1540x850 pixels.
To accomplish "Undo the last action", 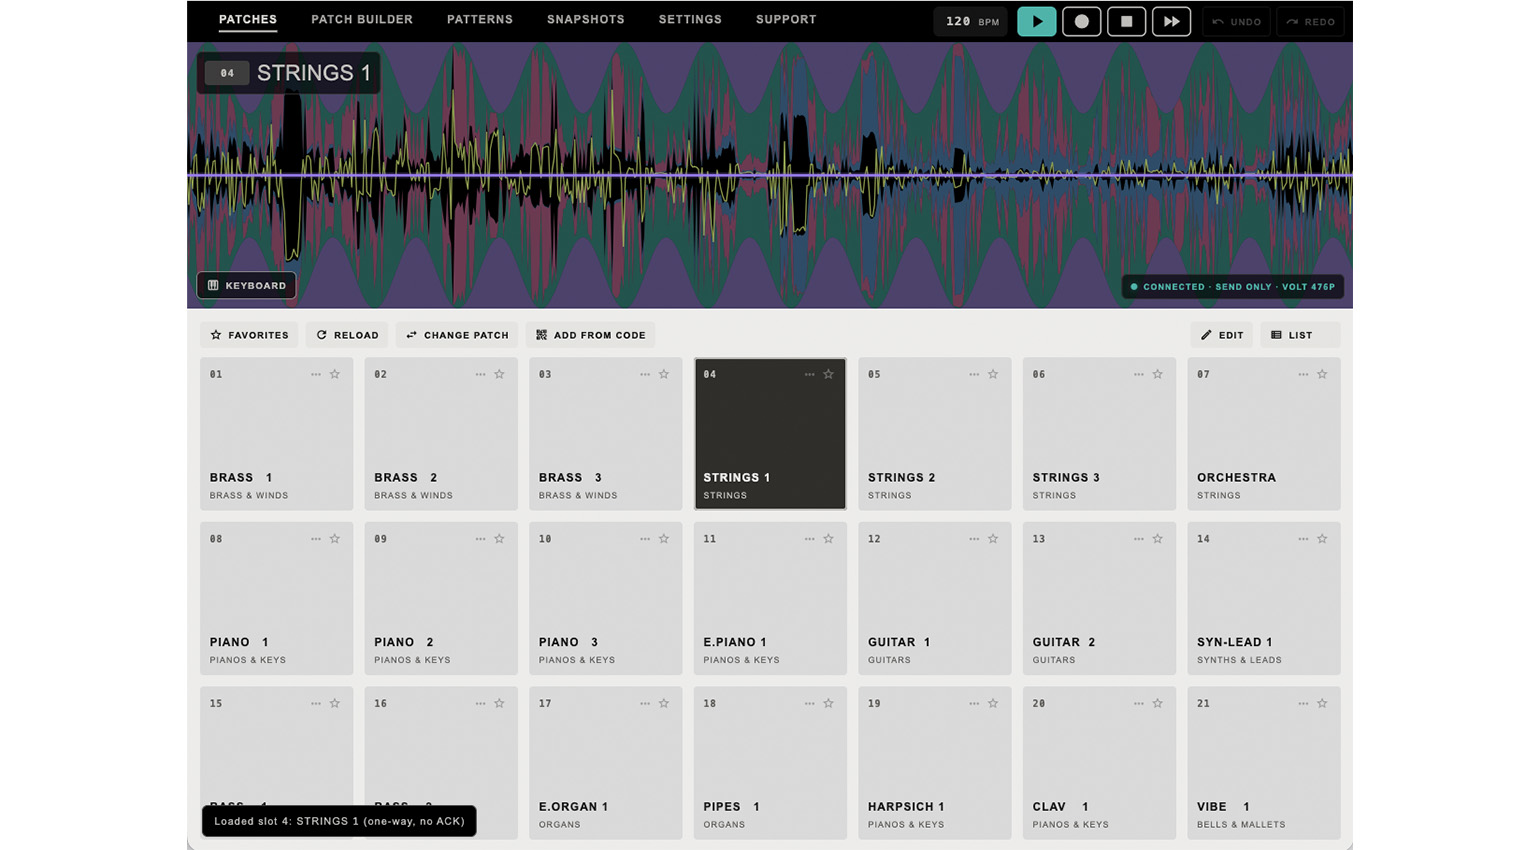I will 1236,21.
